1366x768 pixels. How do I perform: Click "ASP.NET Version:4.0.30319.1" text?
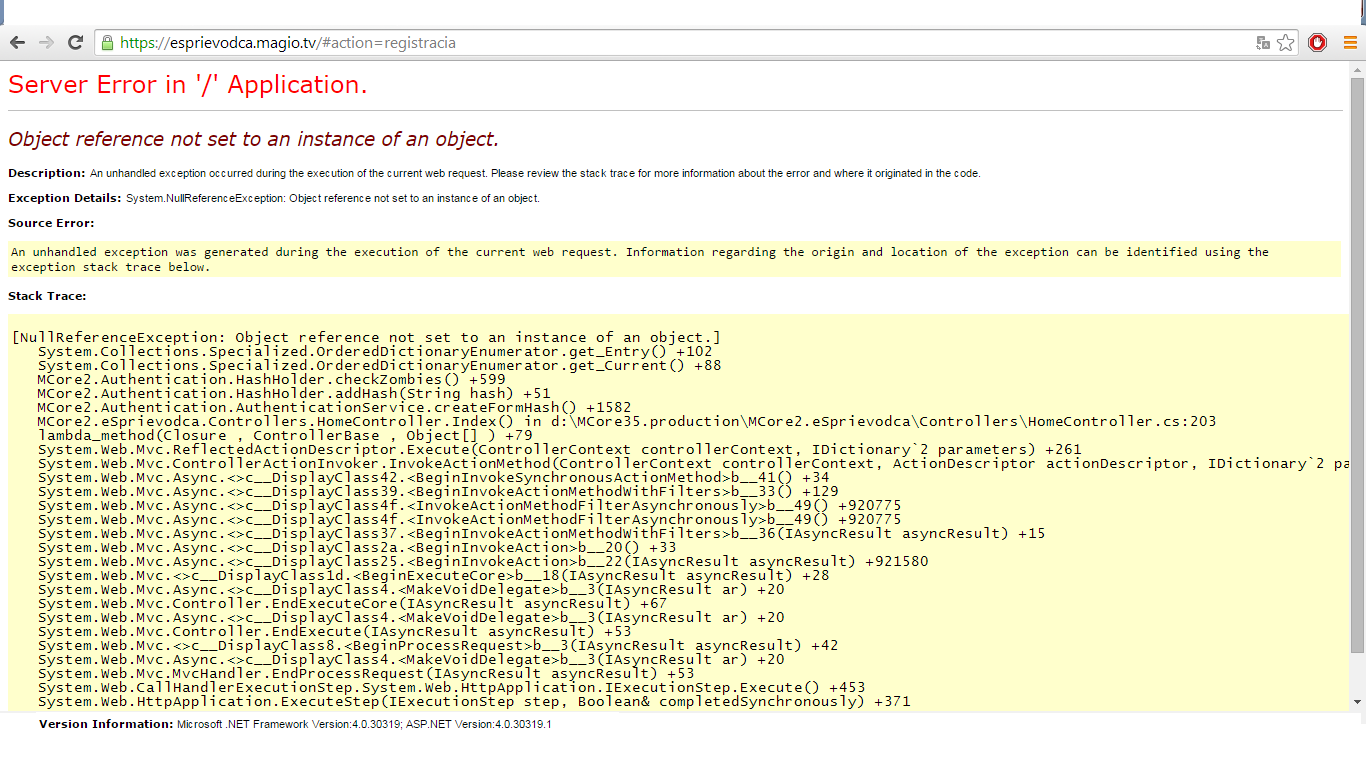pos(478,723)
